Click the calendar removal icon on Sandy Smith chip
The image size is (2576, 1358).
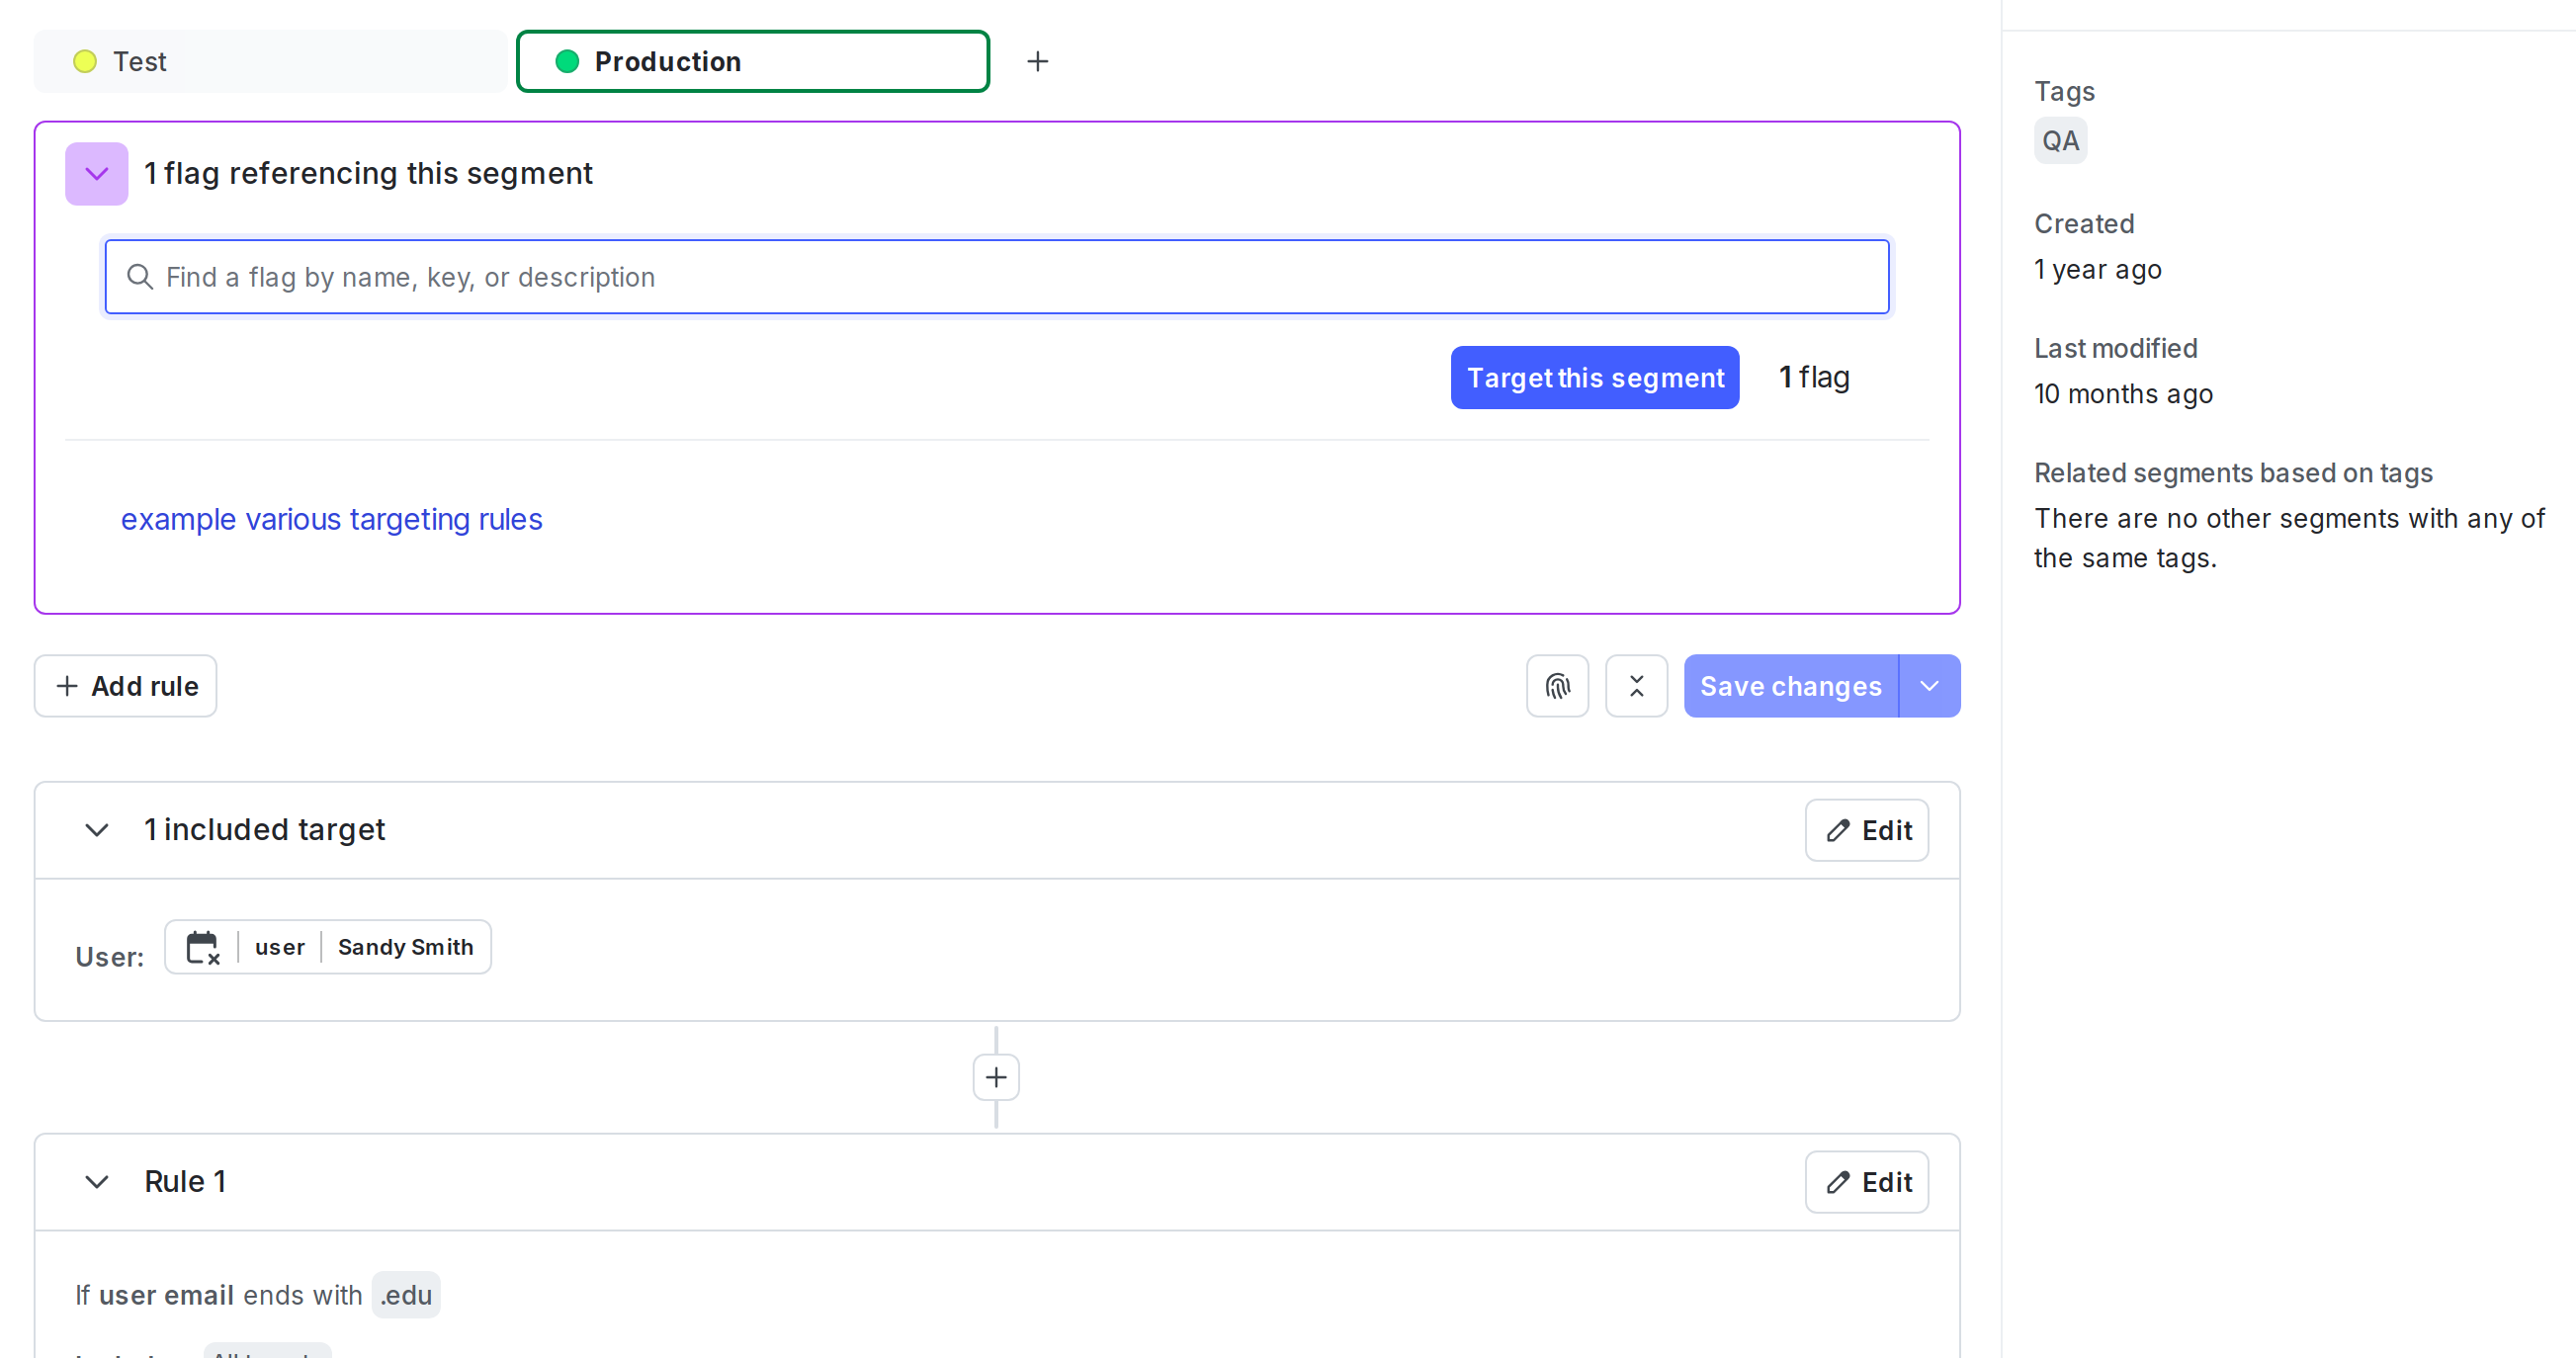tap(203, 947)
